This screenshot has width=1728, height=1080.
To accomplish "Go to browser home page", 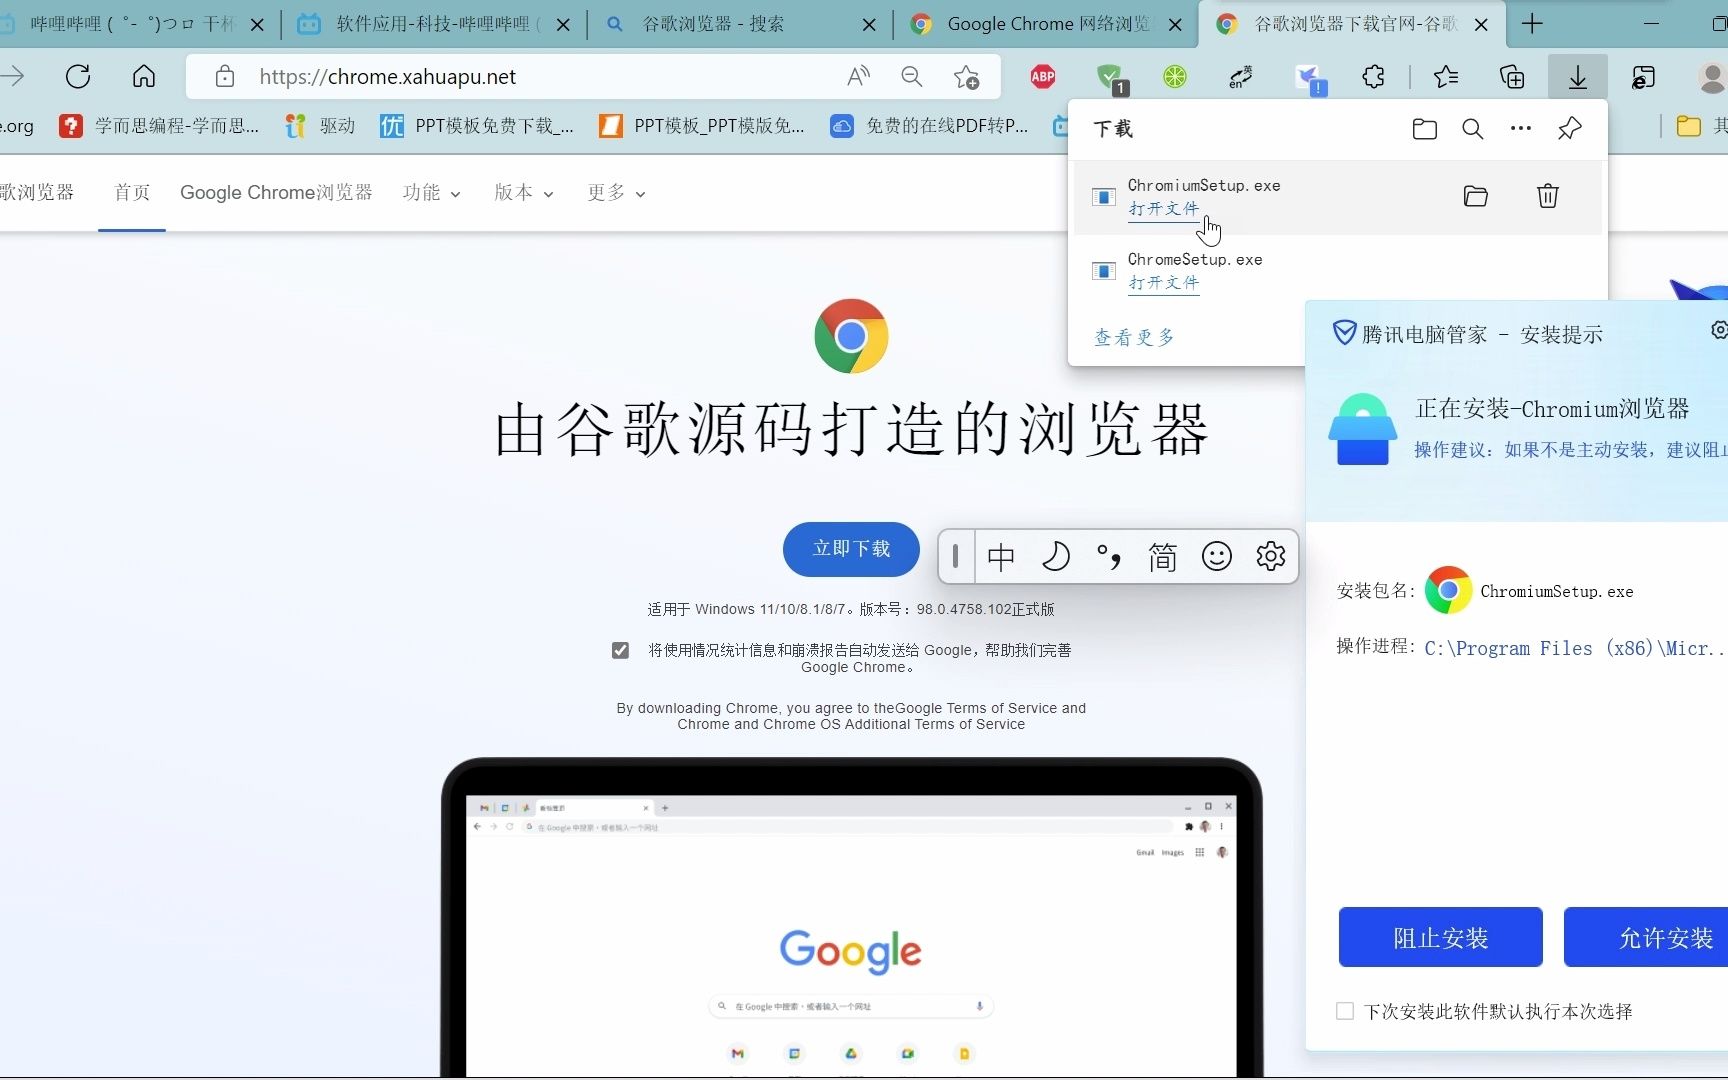I will (x=144, y=76).
